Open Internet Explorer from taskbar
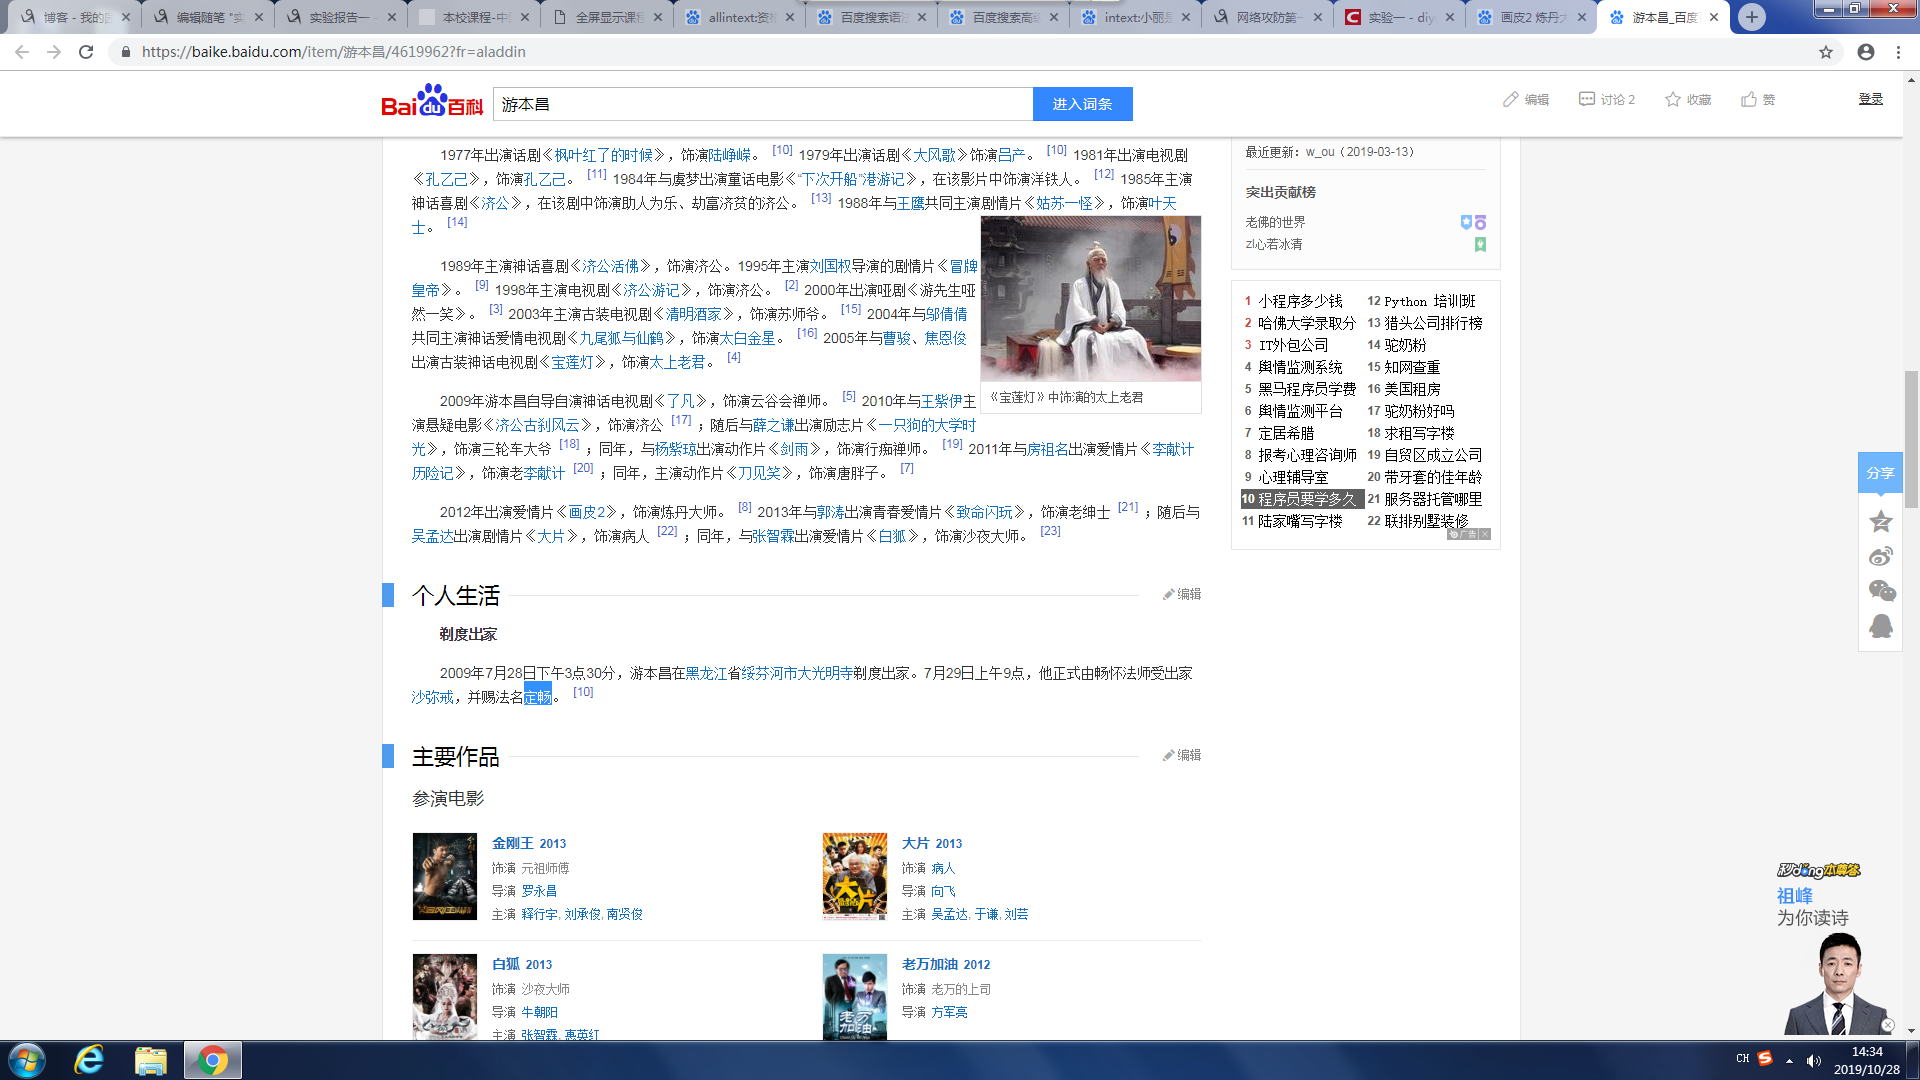1920x1080 pixels. [x=89, y=1060]
